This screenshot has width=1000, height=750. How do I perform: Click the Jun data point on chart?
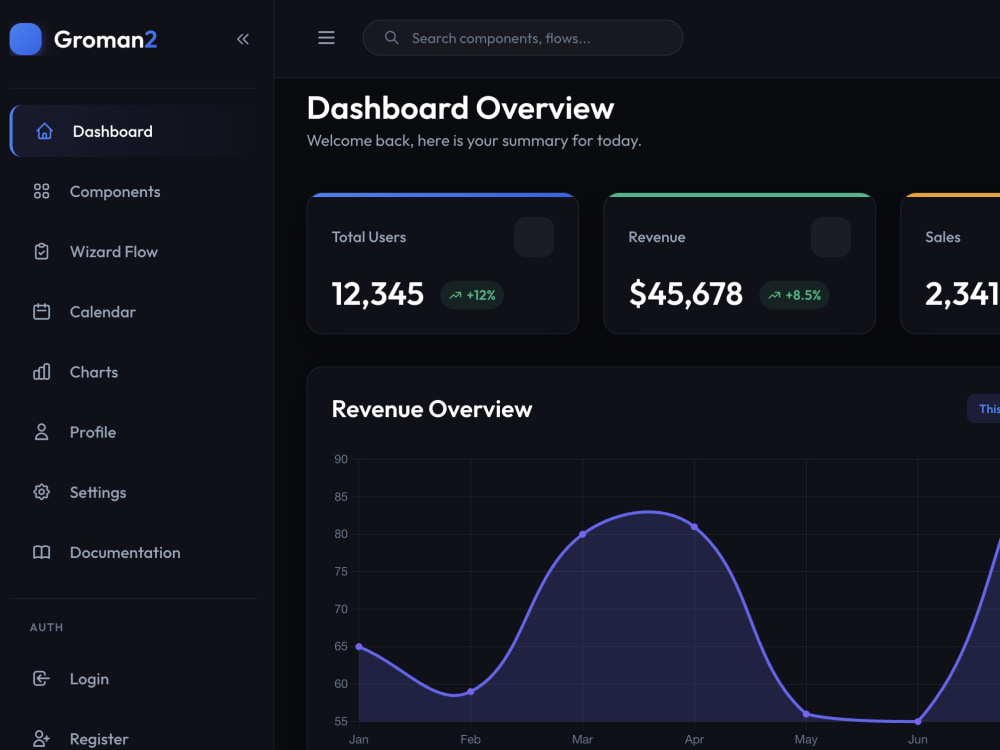(918, 721)
